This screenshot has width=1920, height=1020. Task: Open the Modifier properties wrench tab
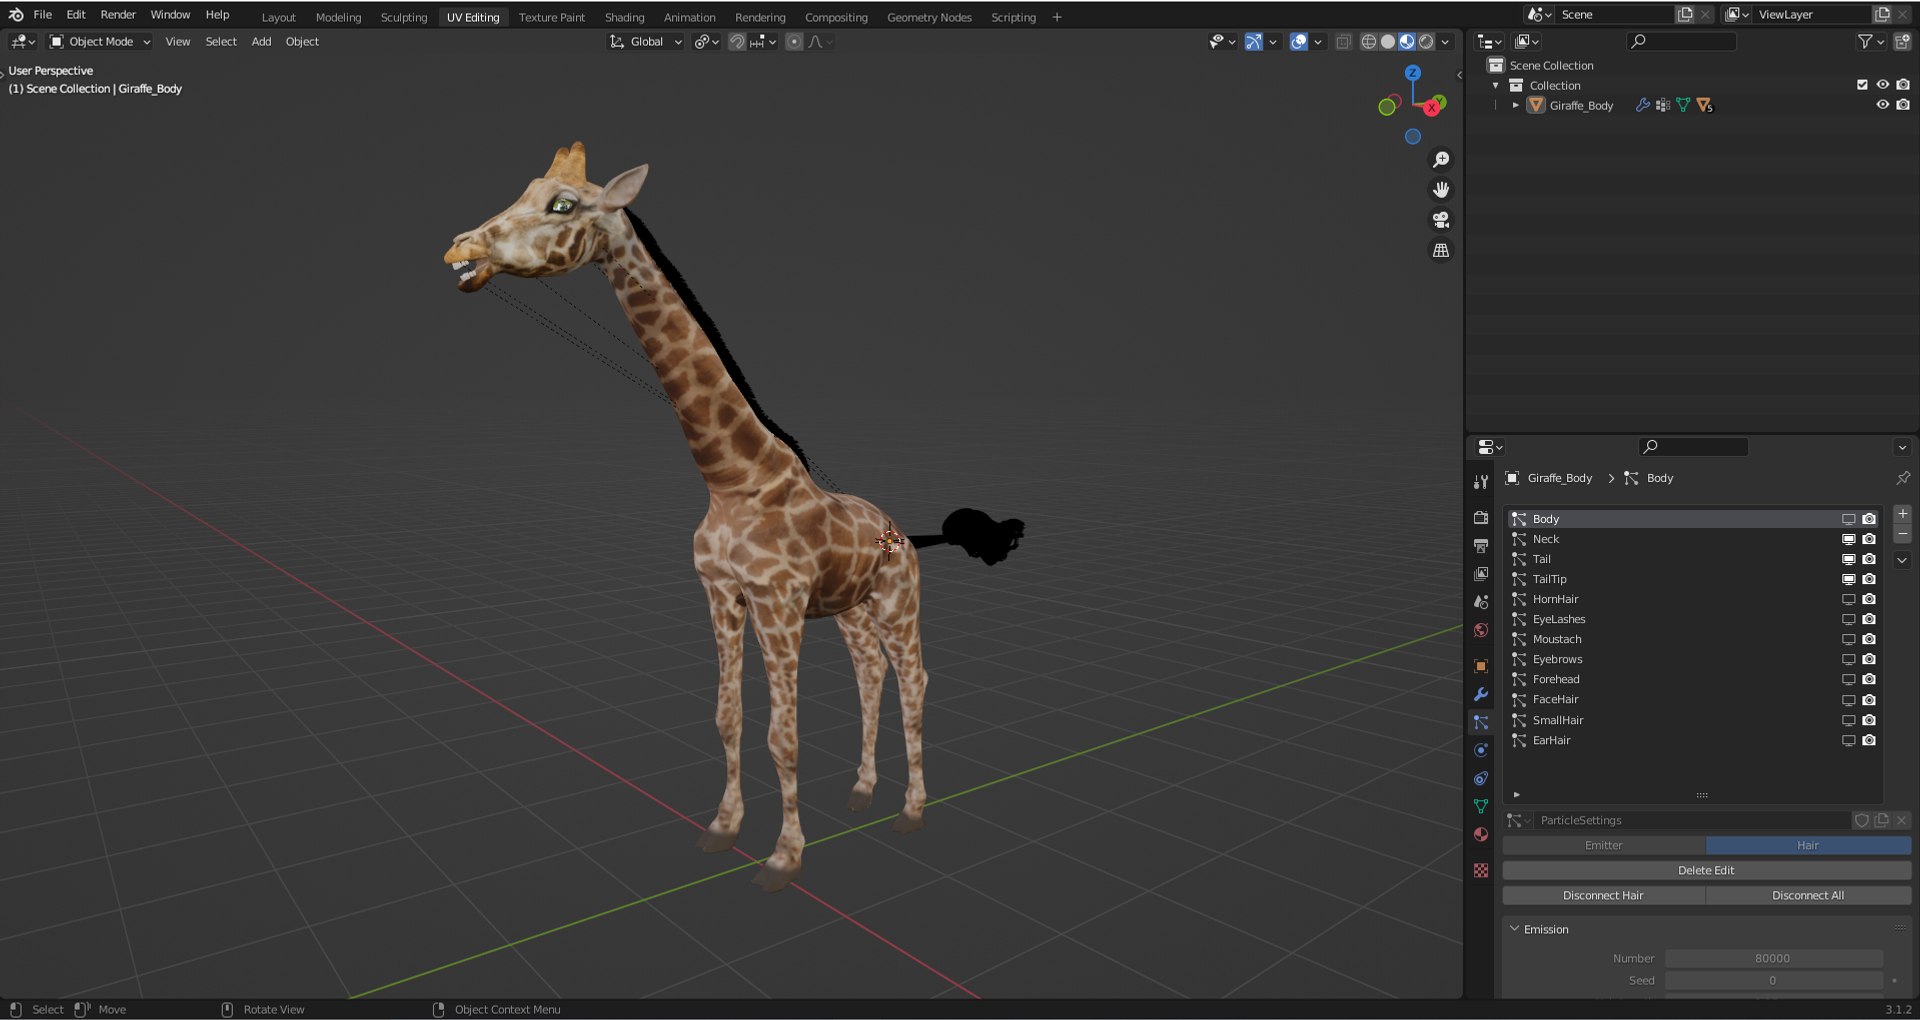(x=1481, y=694)
